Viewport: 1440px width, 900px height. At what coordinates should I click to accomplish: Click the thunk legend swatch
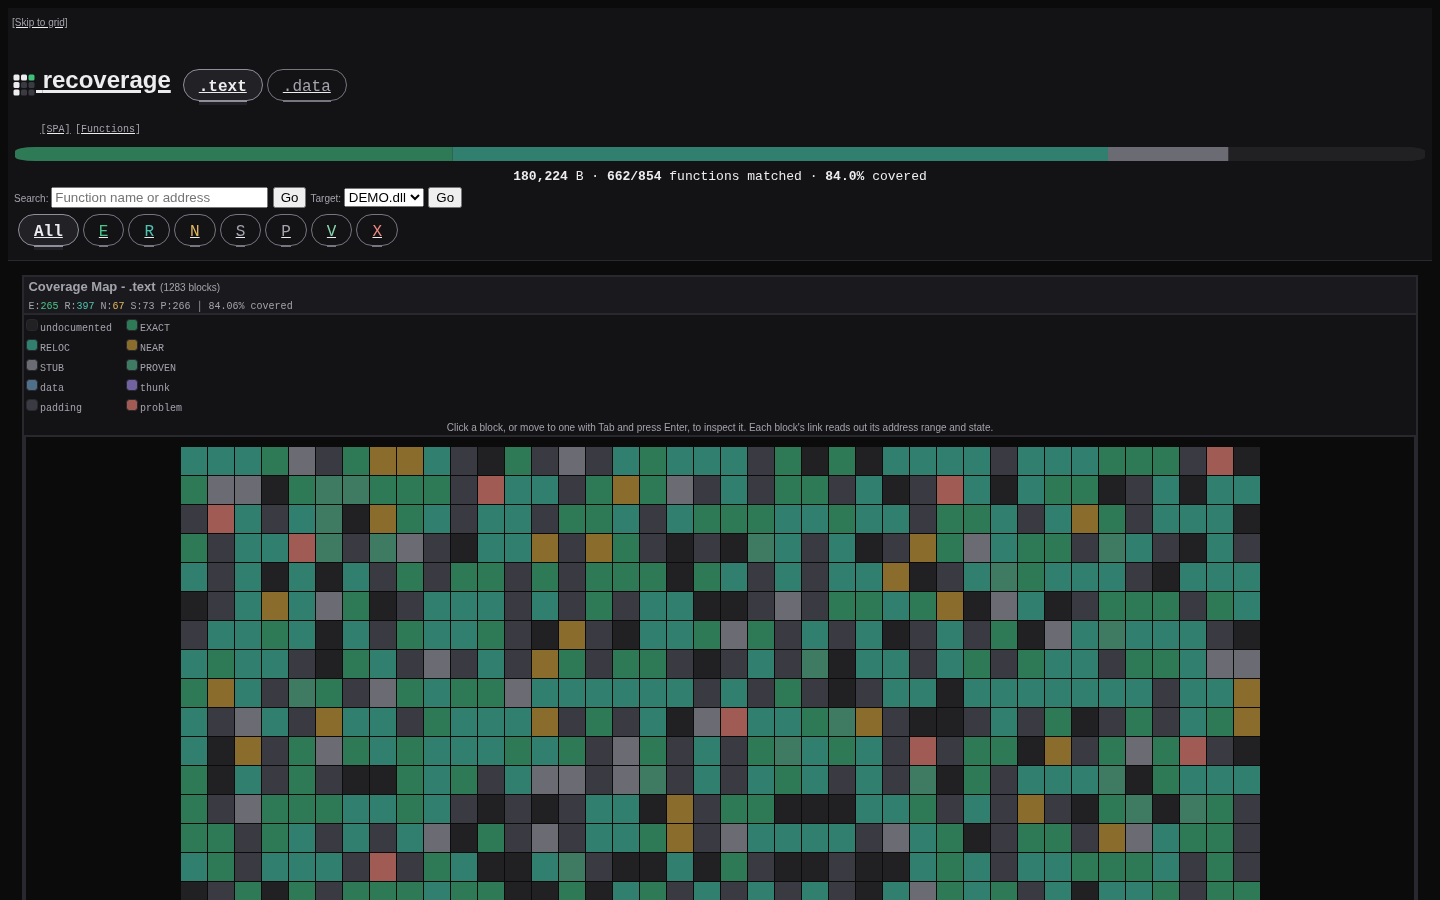point(132,385)
